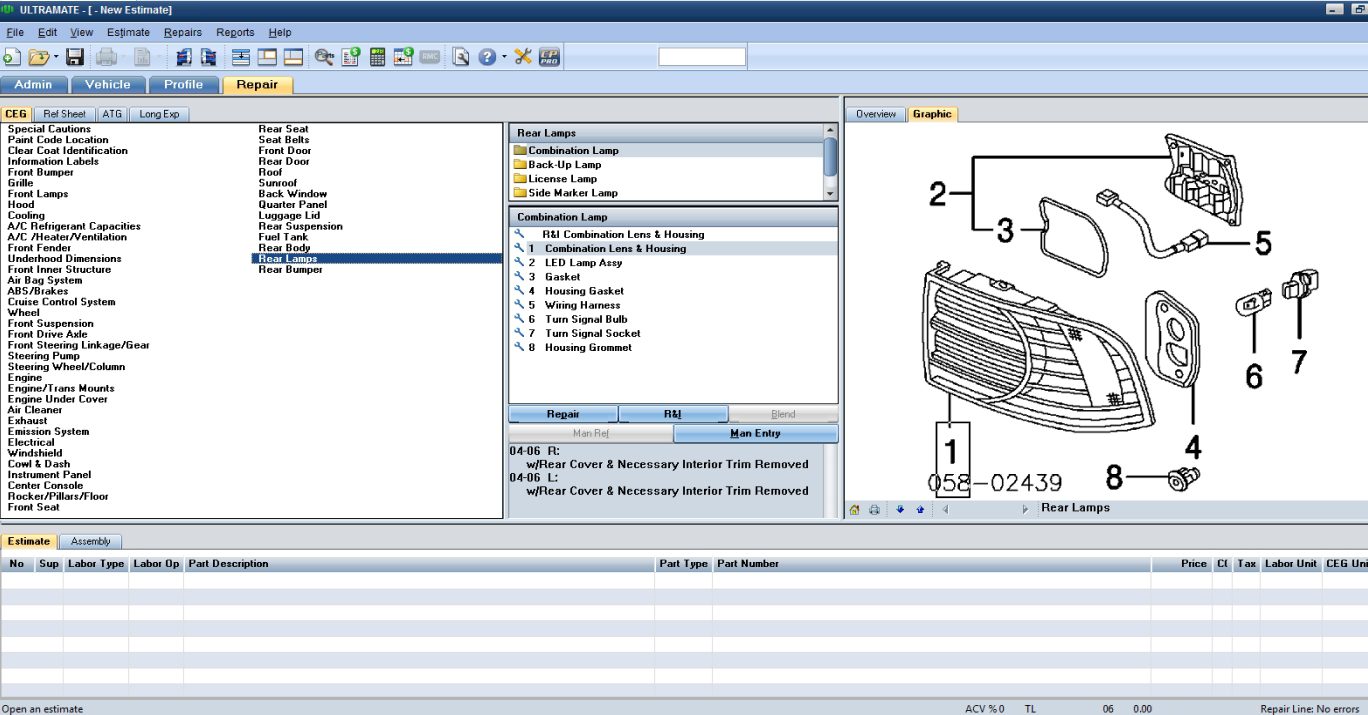
Task: Switch to the Assembly tab
Action: coord(91,541)
